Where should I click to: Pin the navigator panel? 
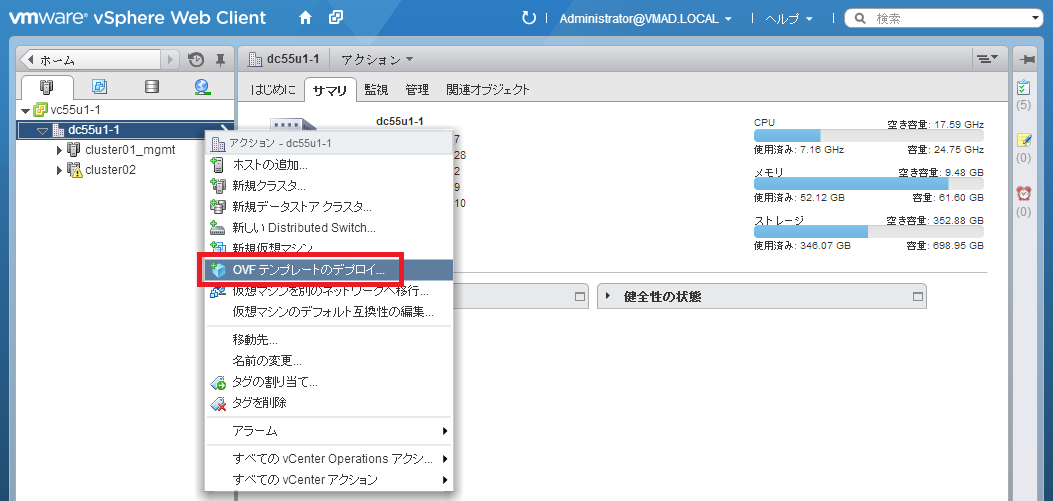coord(220,60)
